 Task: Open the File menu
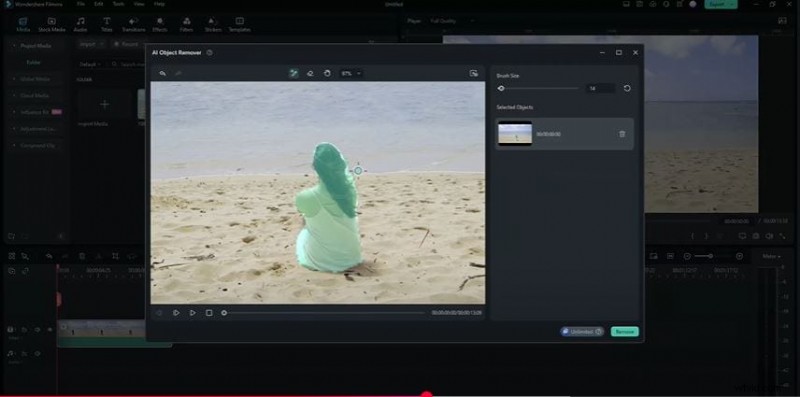point(81,4)
